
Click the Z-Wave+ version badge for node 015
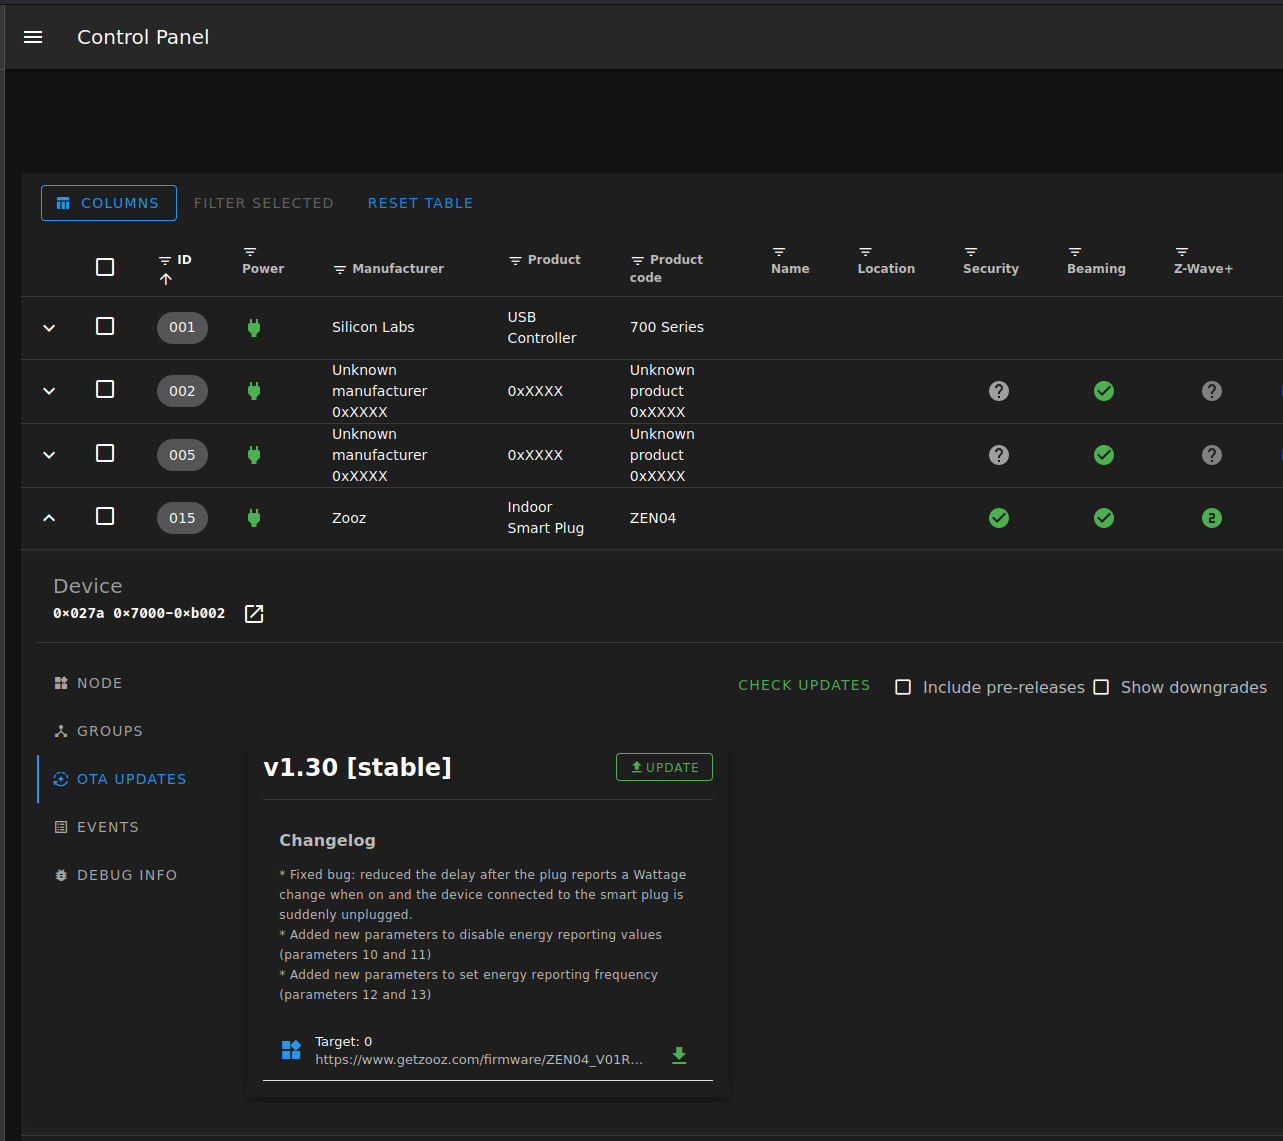coord(1211,518)
